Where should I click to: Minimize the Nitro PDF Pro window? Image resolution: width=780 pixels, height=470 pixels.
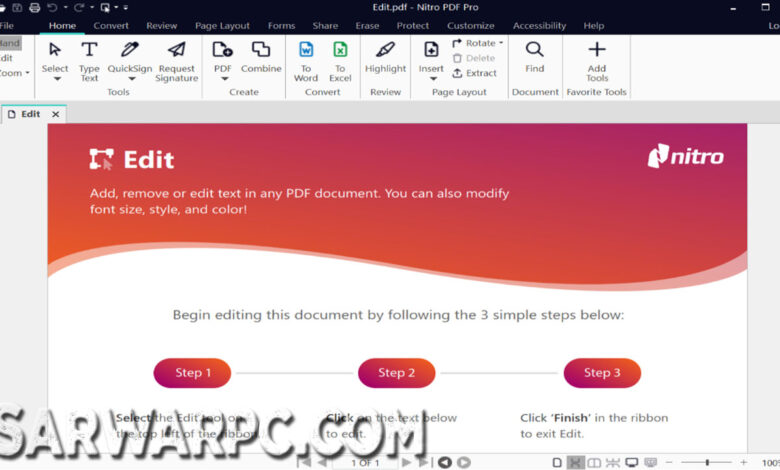pos(733,8)
